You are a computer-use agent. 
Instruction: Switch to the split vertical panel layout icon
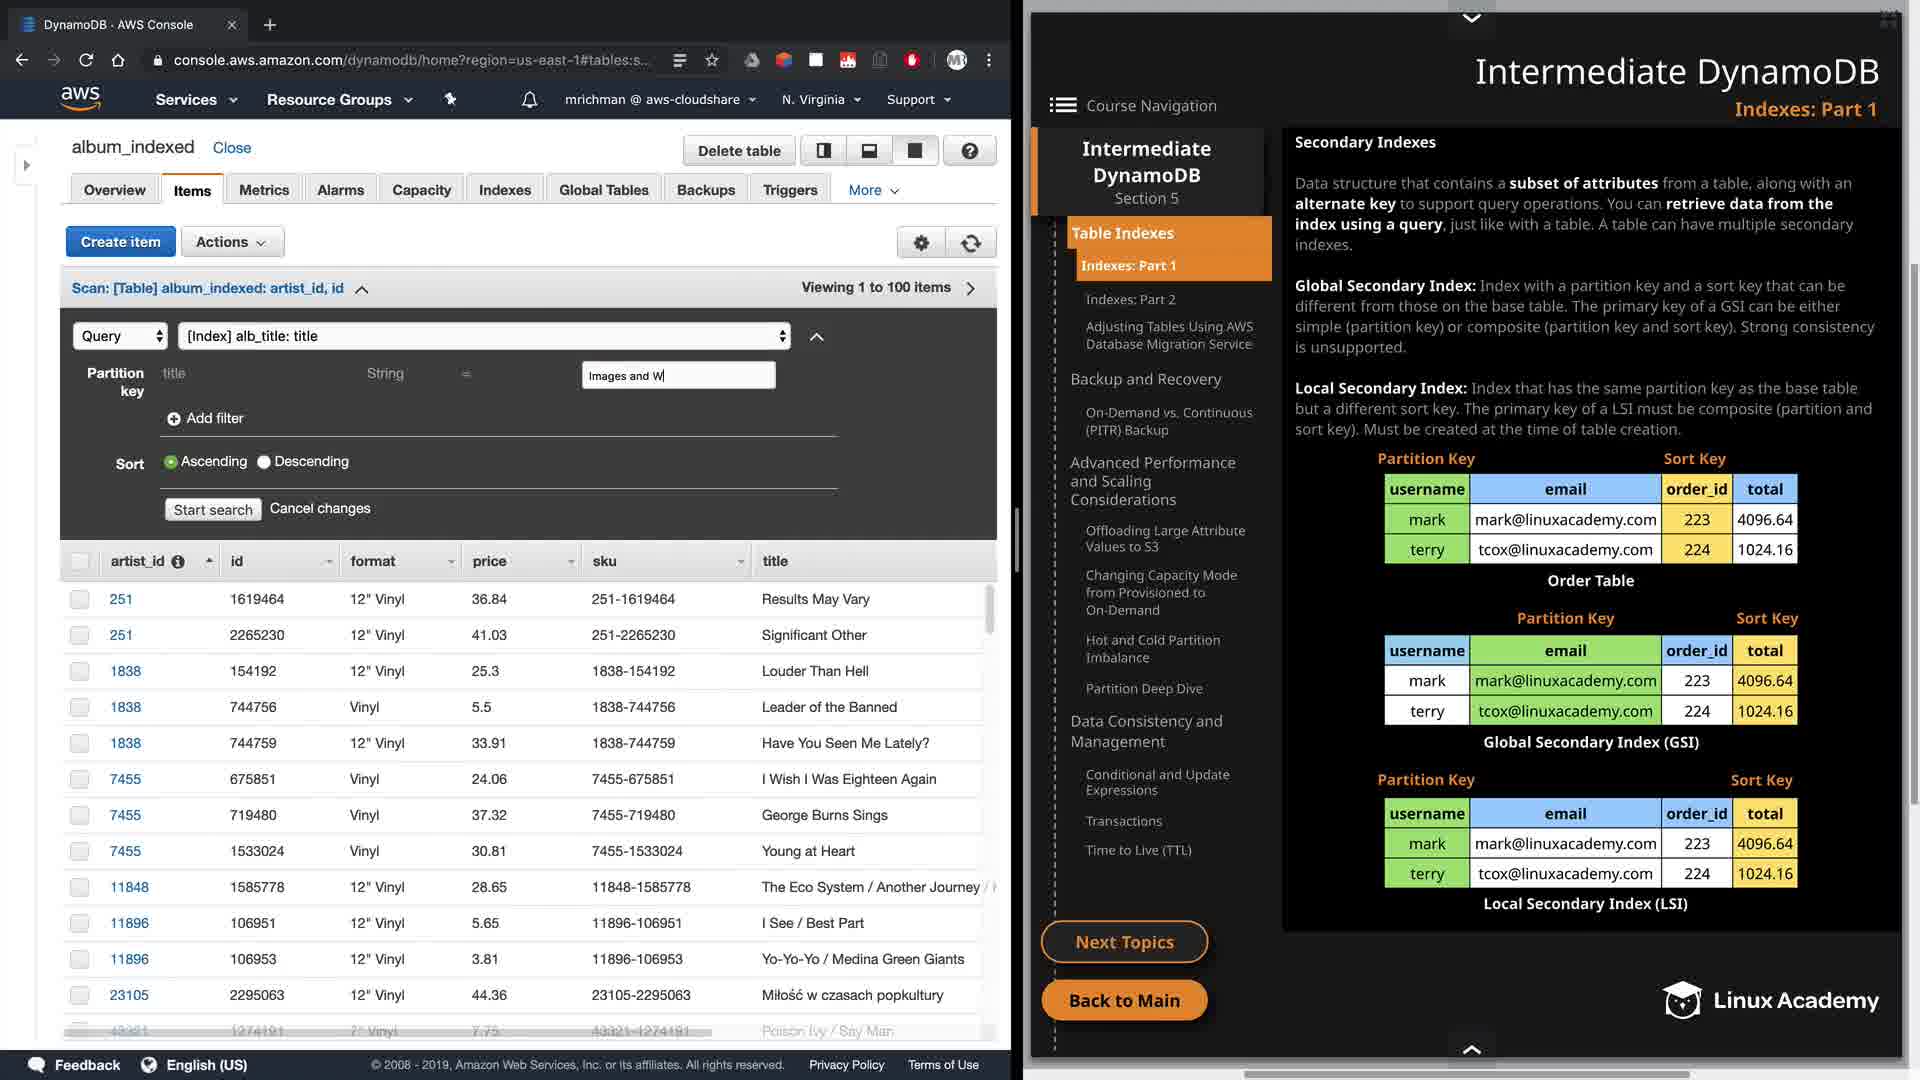tap(823, 151)
